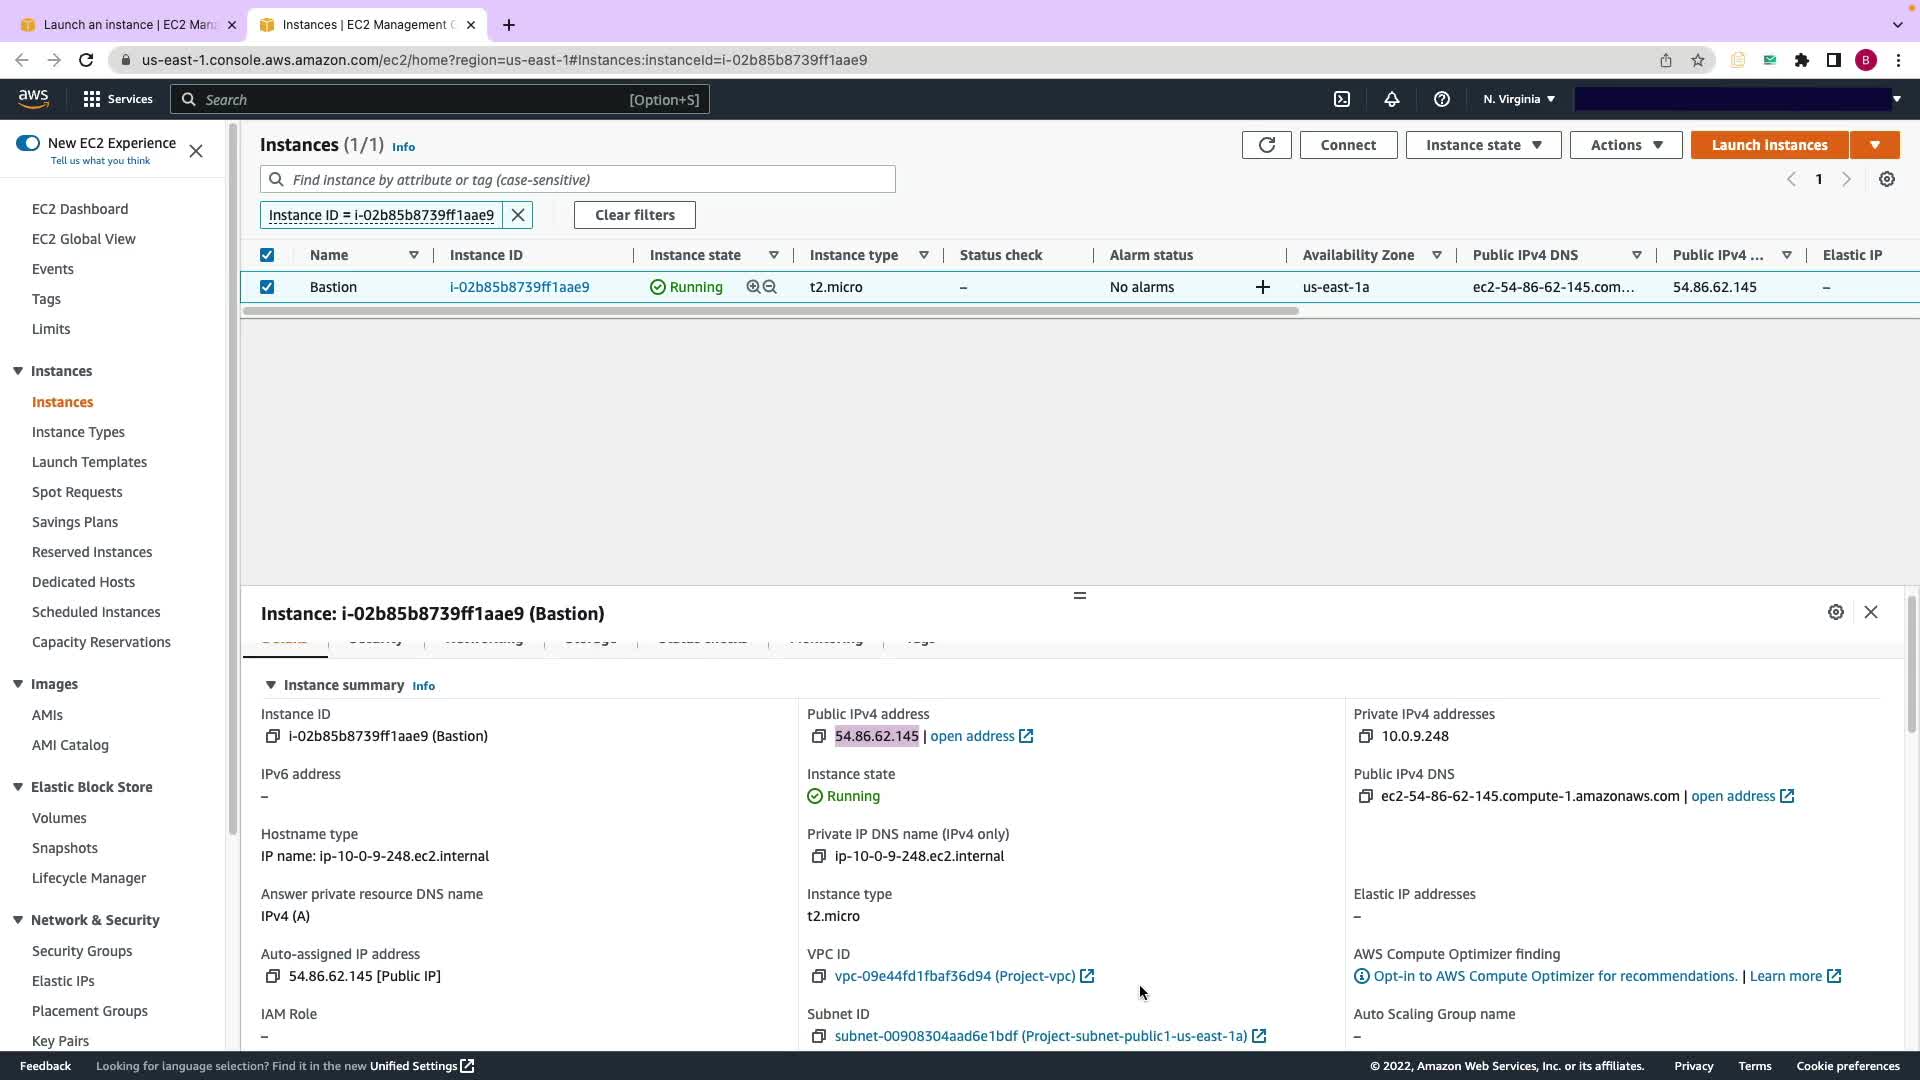Screen dimensions: 1920x1080
Task: Remove the Instance ID filter chip
Action: [518, 215]
